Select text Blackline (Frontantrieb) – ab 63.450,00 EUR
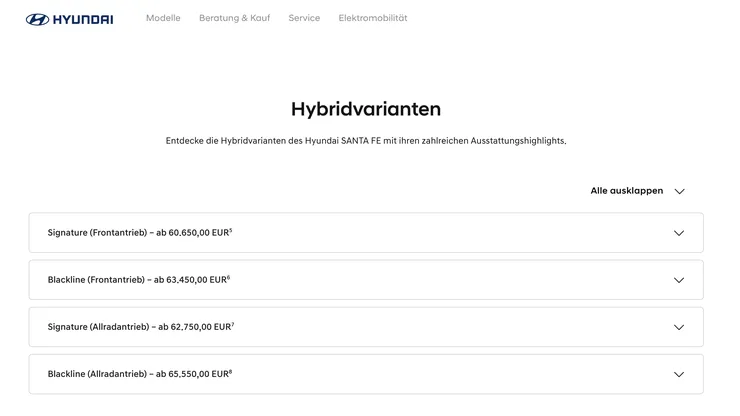This screenshot has width=740, height=416. [139, 280]
